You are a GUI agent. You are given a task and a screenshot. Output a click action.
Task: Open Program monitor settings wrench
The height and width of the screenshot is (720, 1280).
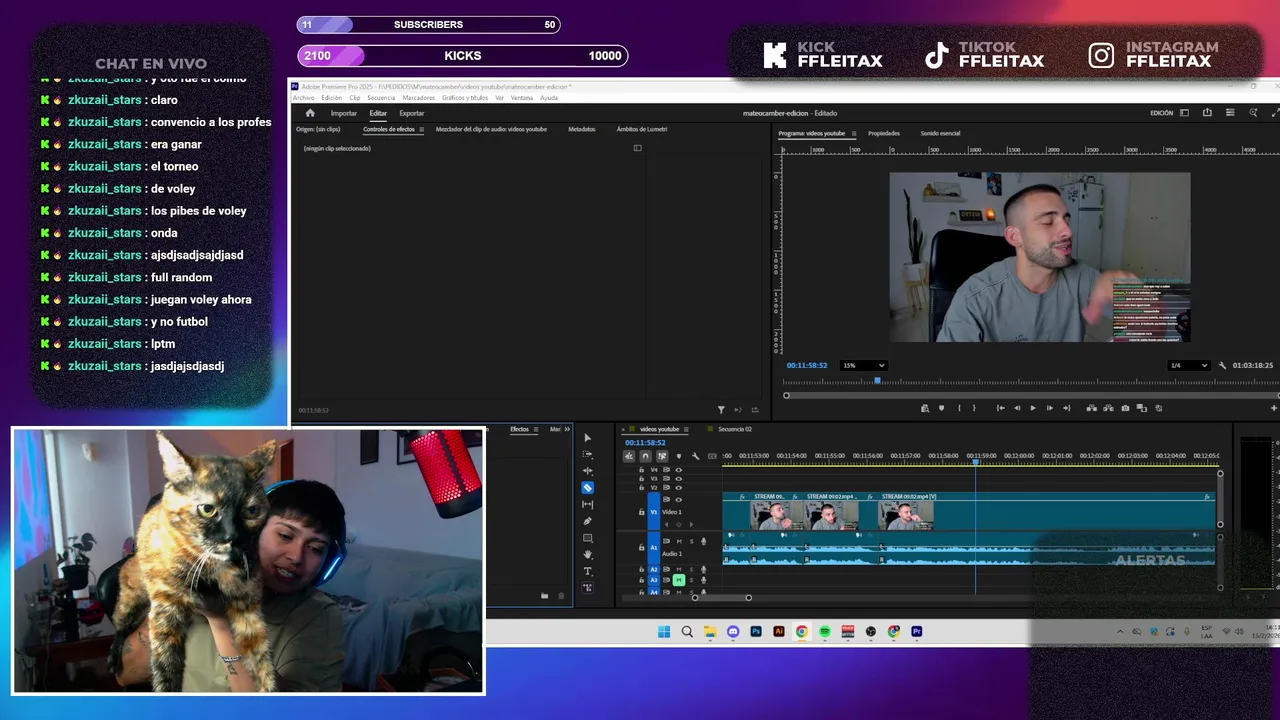(x=1222, y=365)
